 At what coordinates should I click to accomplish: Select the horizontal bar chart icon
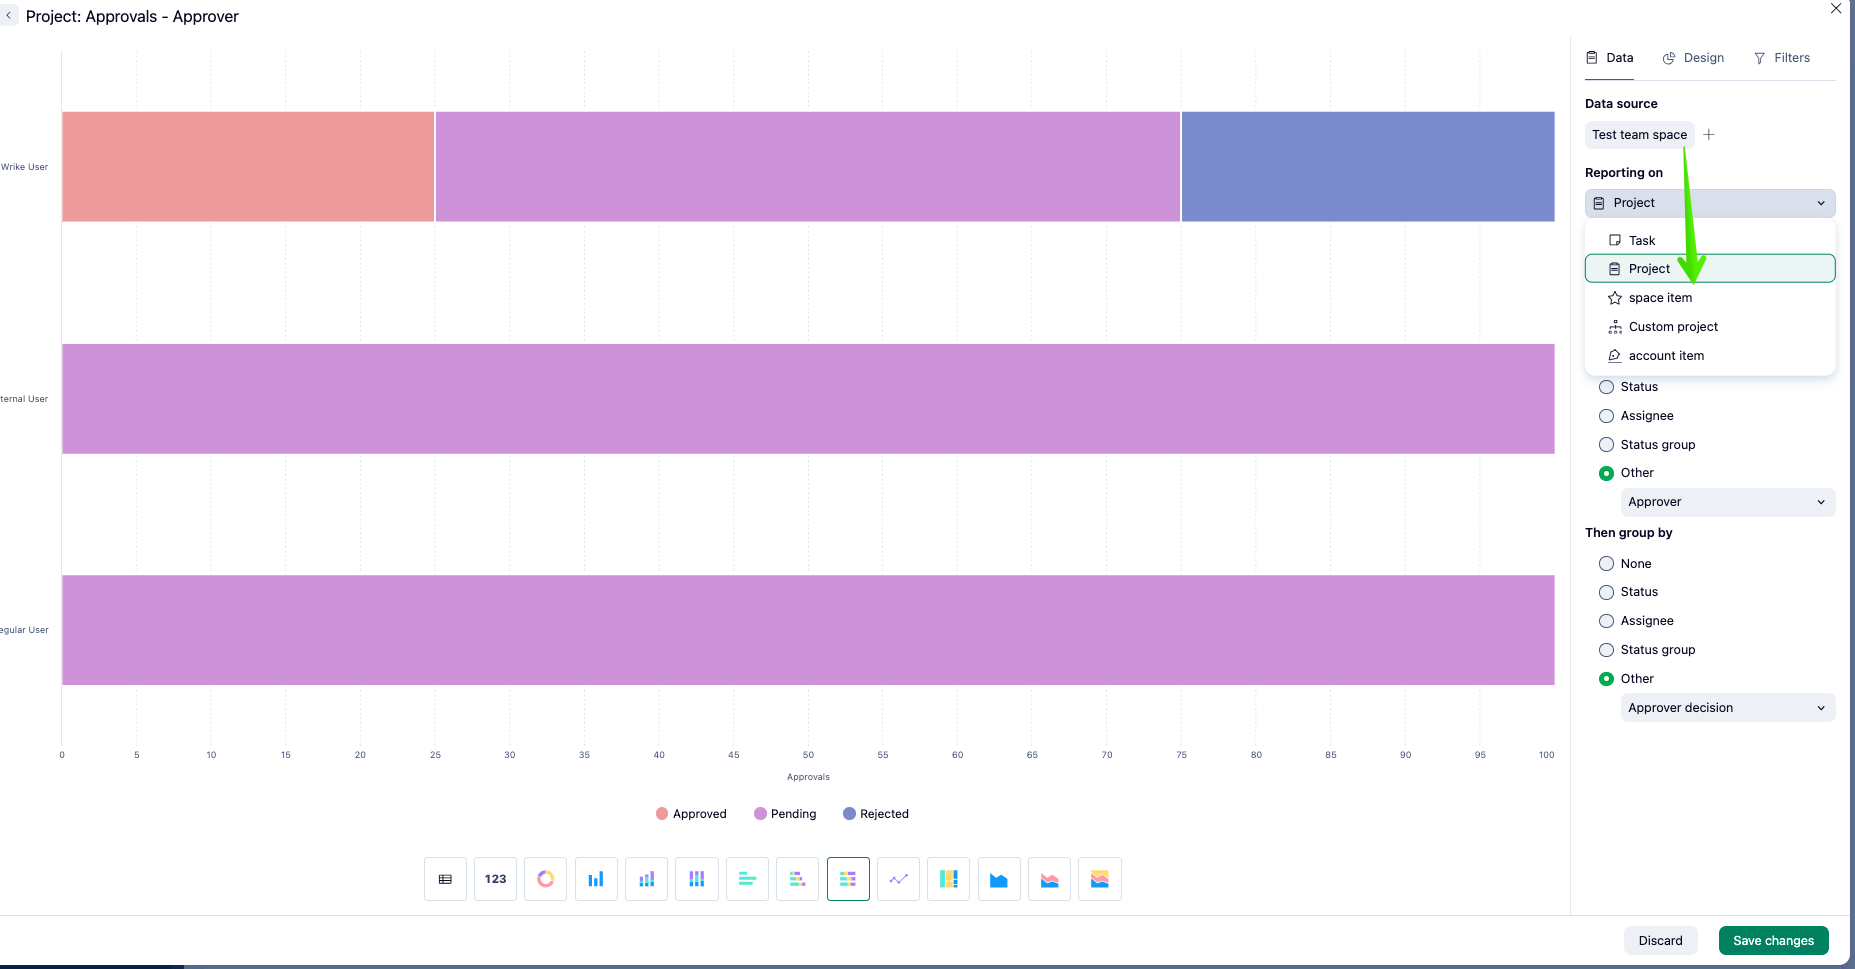747,878
